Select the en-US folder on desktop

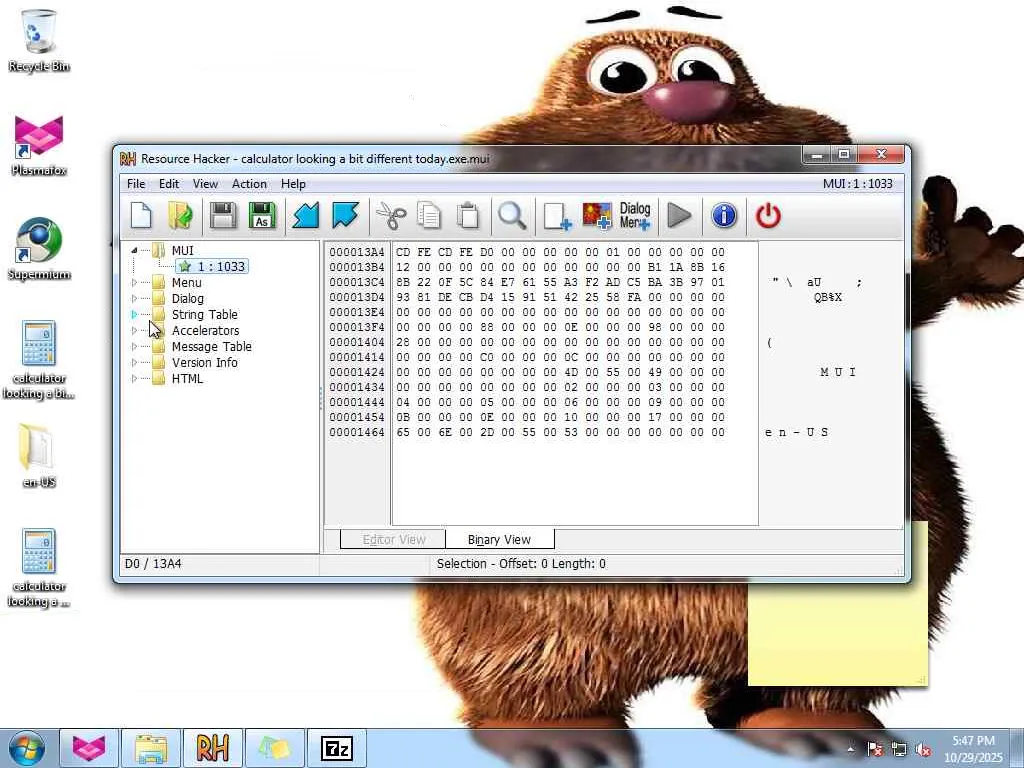pyautogui.click(x=39, y=456)
